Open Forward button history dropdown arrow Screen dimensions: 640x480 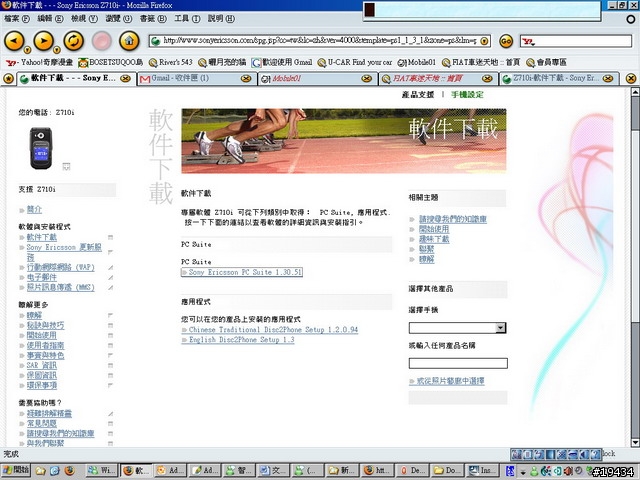(x=56, y=50)
